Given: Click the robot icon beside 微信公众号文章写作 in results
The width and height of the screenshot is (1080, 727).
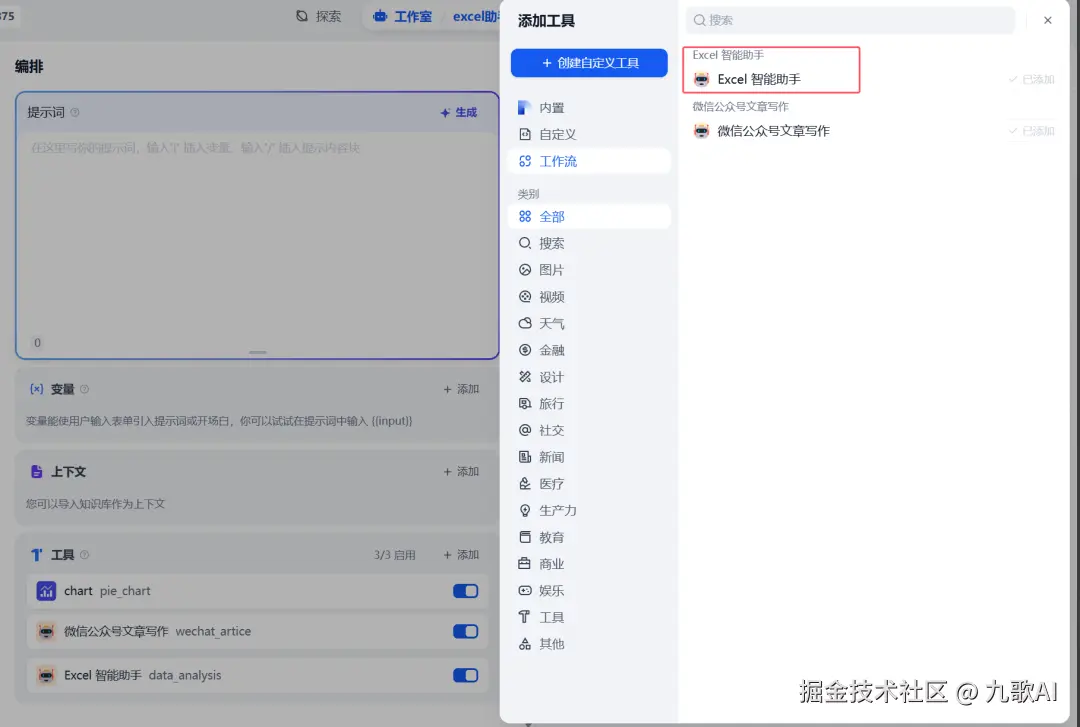Looking at the screenshot, I should [701, 131].
